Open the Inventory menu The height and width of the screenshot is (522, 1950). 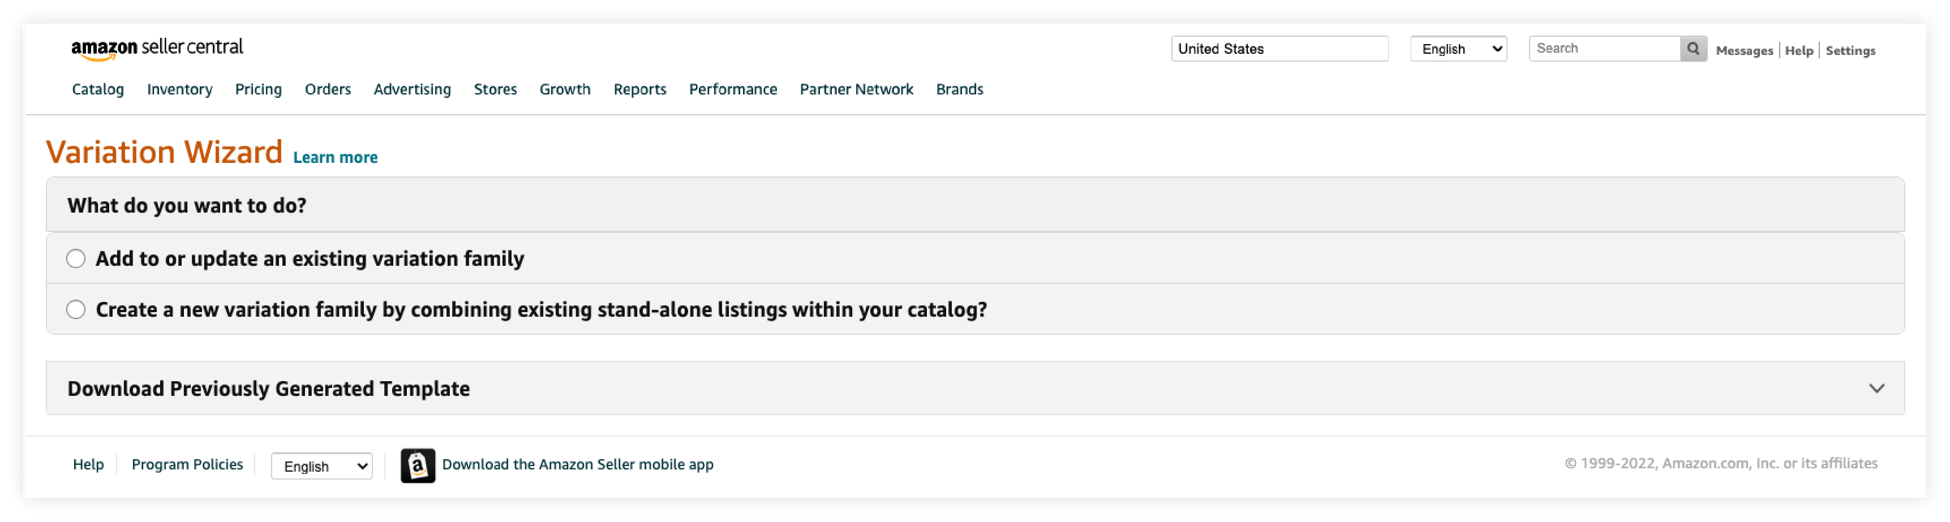(180, 90)
